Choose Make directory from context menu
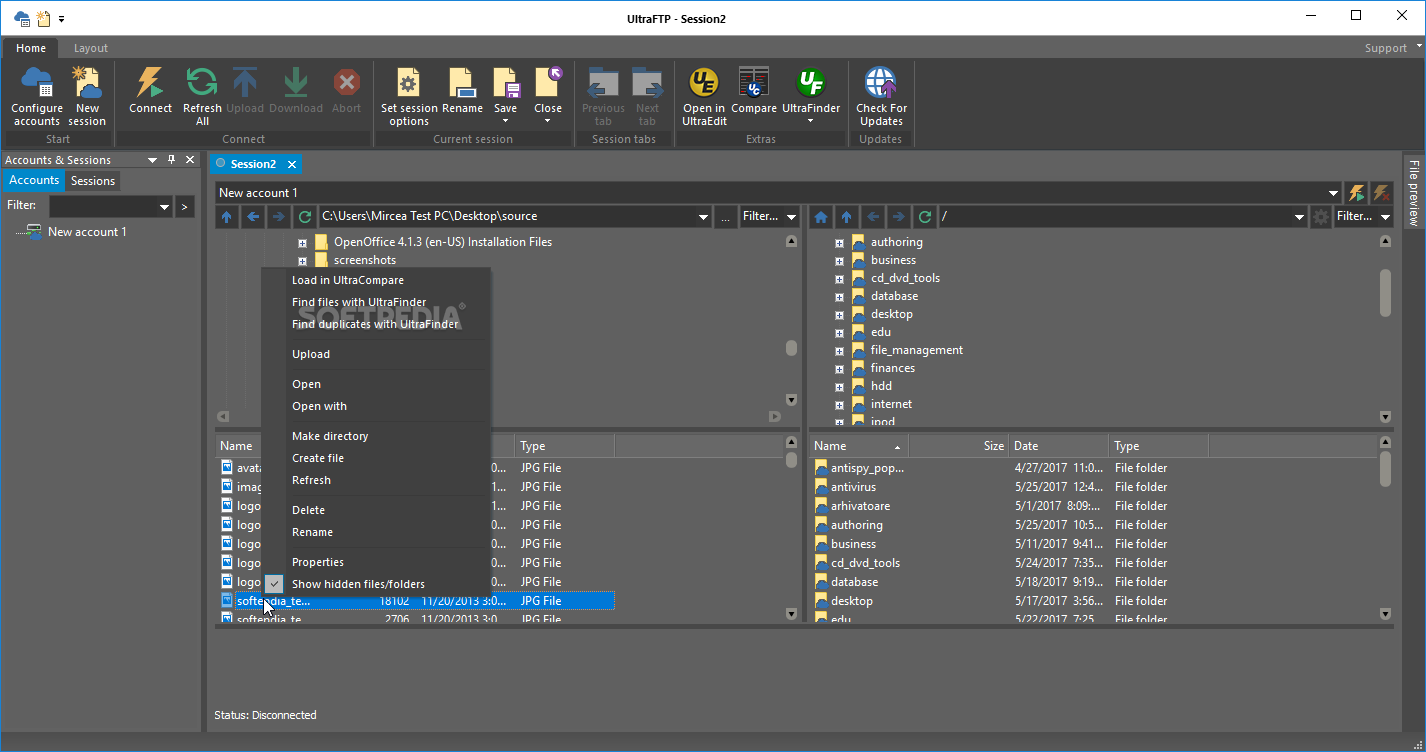The width and height of the screenshot is (1426, 752). (x=330, y=436)
